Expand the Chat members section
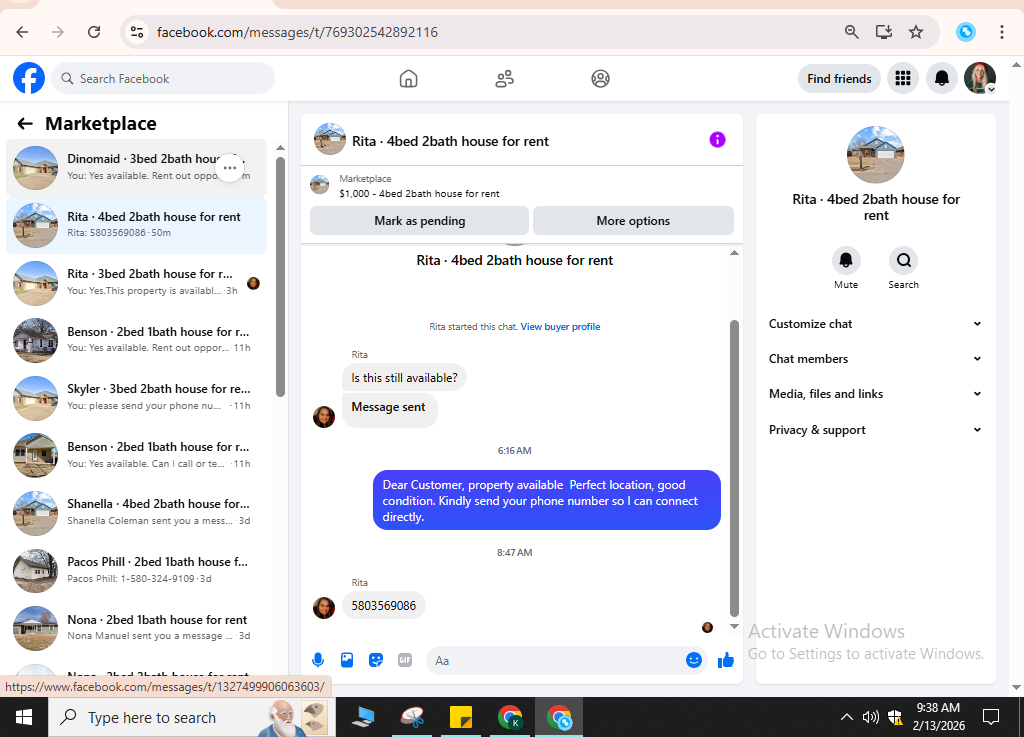Viewport: 1024px width, 737px height. 875,359
